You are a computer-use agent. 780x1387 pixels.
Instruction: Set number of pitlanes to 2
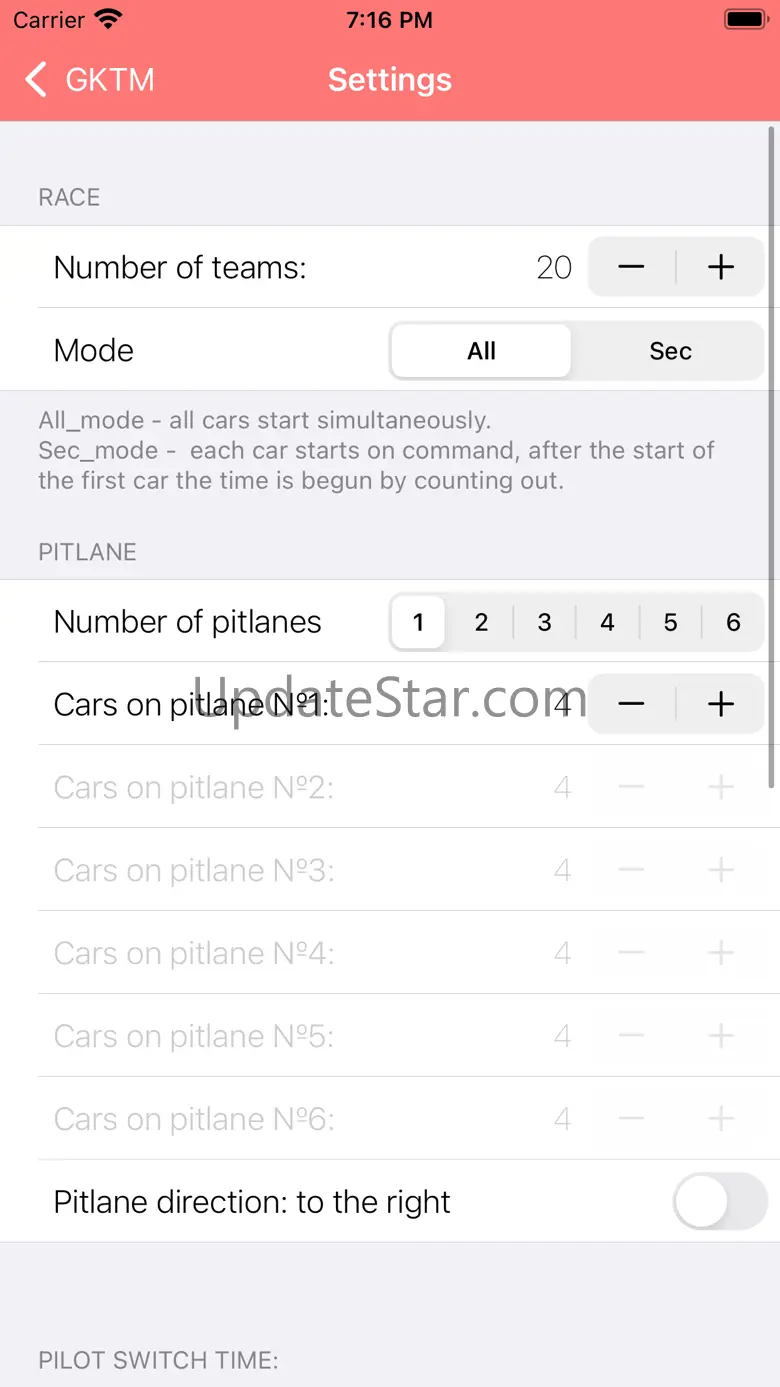click(481, 622)
